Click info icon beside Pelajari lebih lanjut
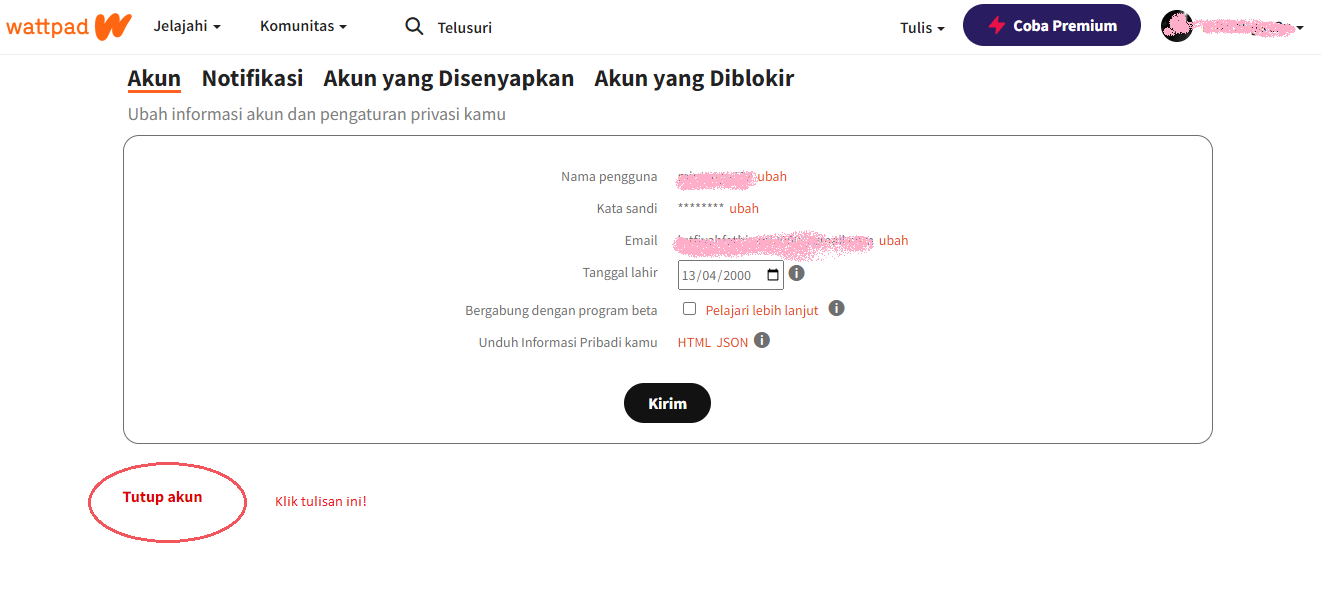Screen dimensions: 1321x615 [x=837, y=308]
